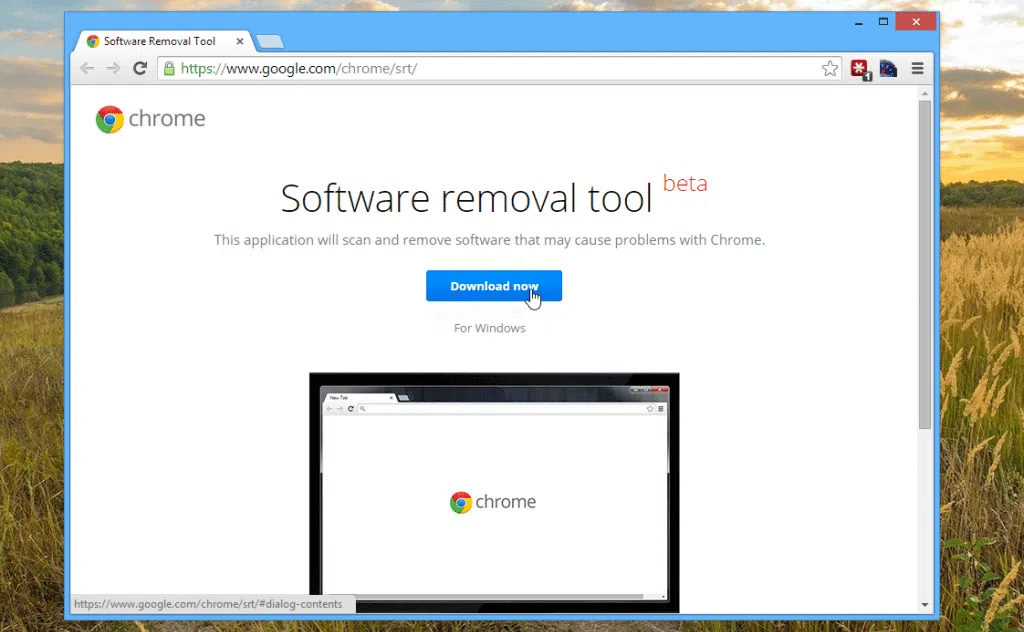Toggle the bookmark star for this page

[x=830, y=68]
